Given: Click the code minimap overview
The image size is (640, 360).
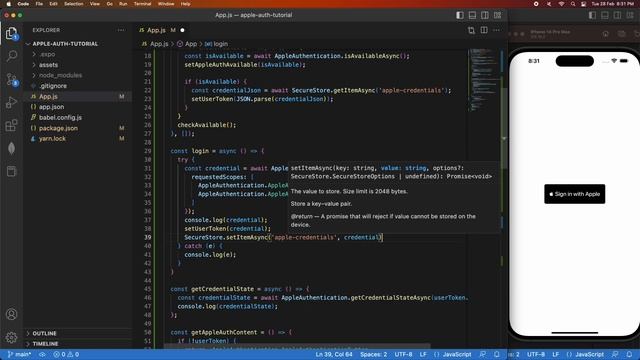Looking at the screenshot, I should pyautogui.click(x=483, y=80).
